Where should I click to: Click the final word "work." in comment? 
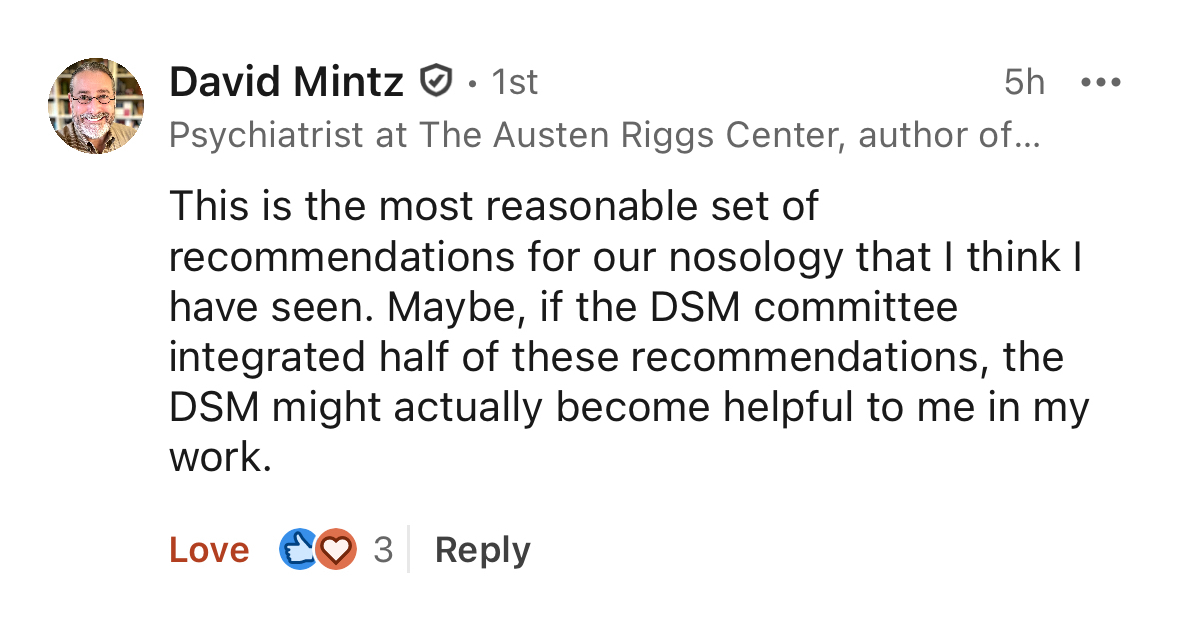pos(220,457)
